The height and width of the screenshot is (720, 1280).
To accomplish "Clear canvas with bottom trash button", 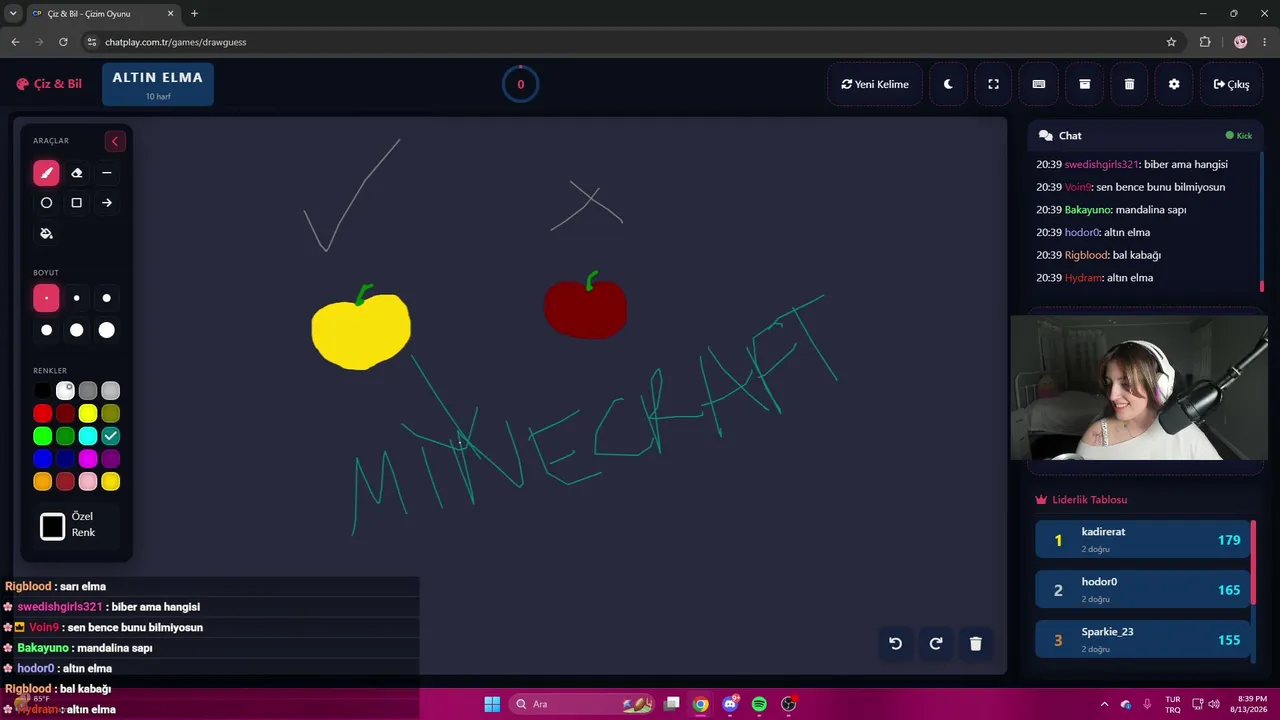I will point(976,643).
